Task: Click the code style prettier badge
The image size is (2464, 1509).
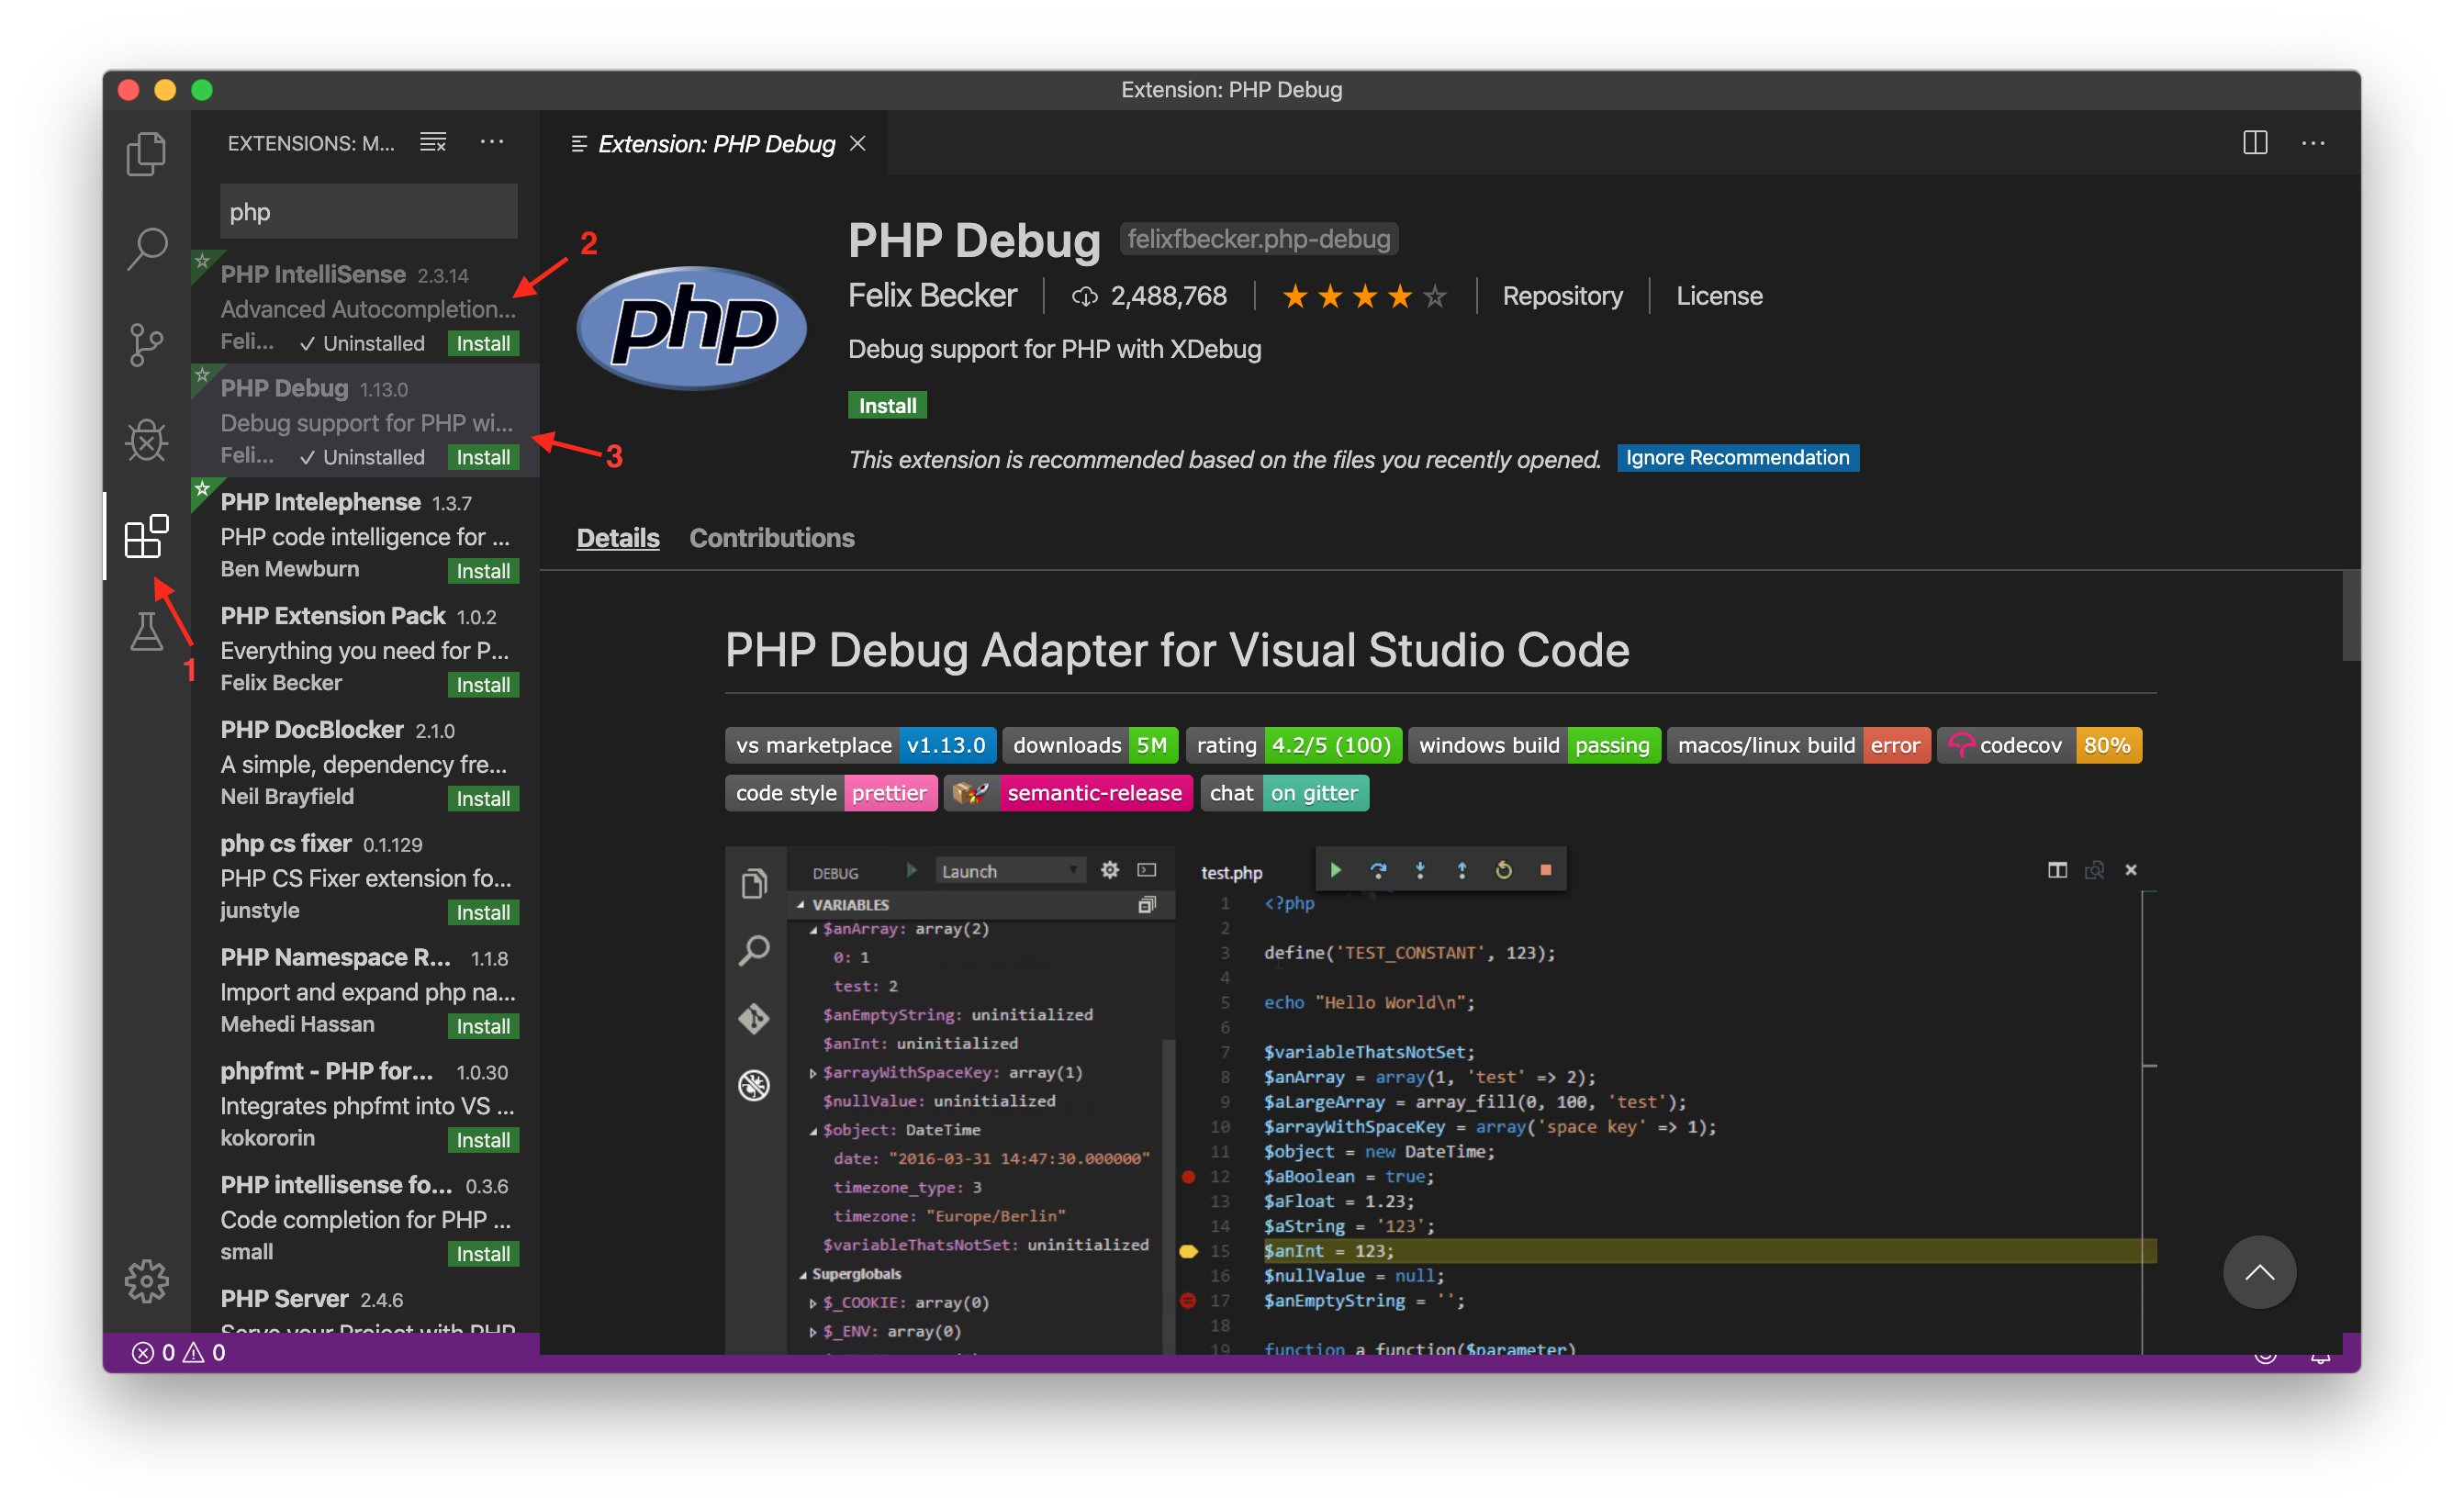Action: point(831,793)
